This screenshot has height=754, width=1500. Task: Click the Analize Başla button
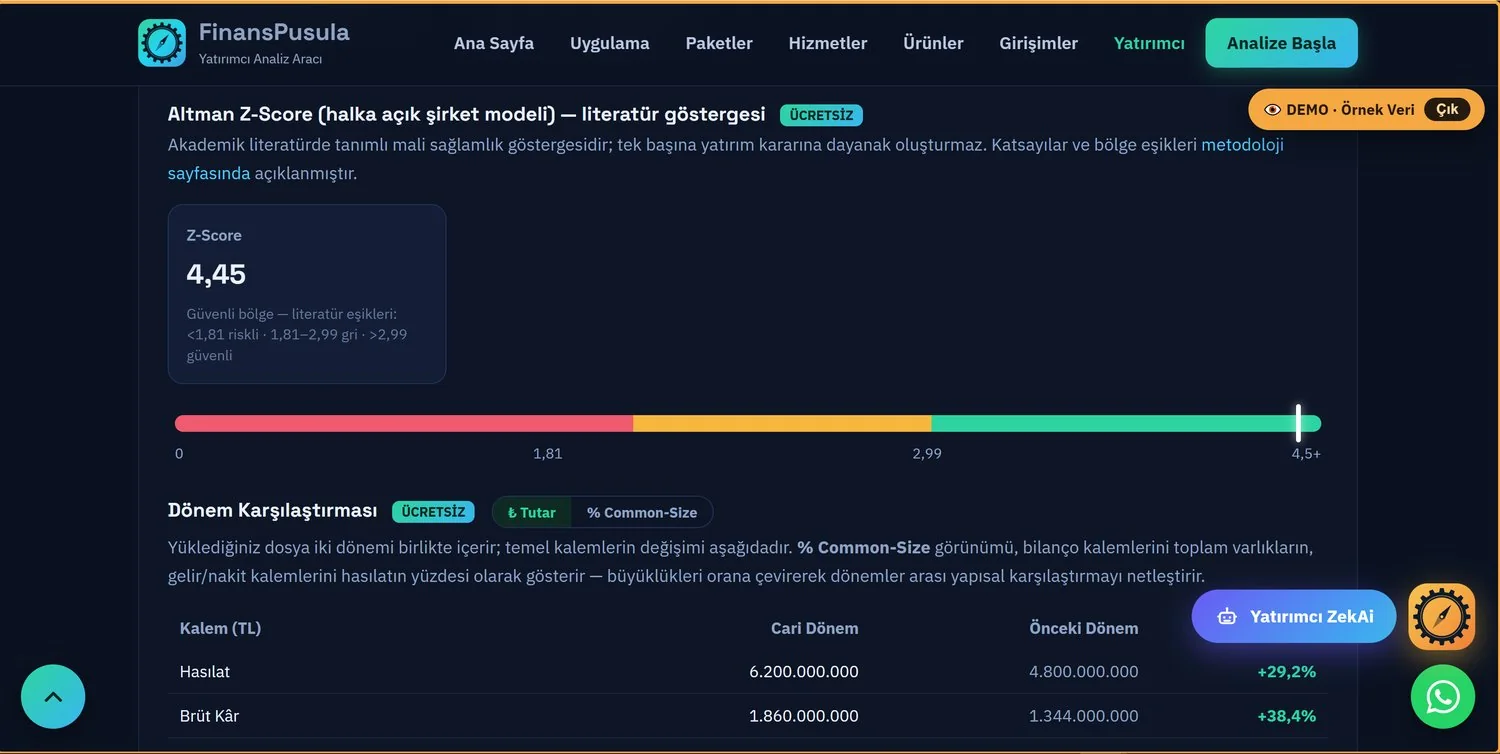point(1281,43)
